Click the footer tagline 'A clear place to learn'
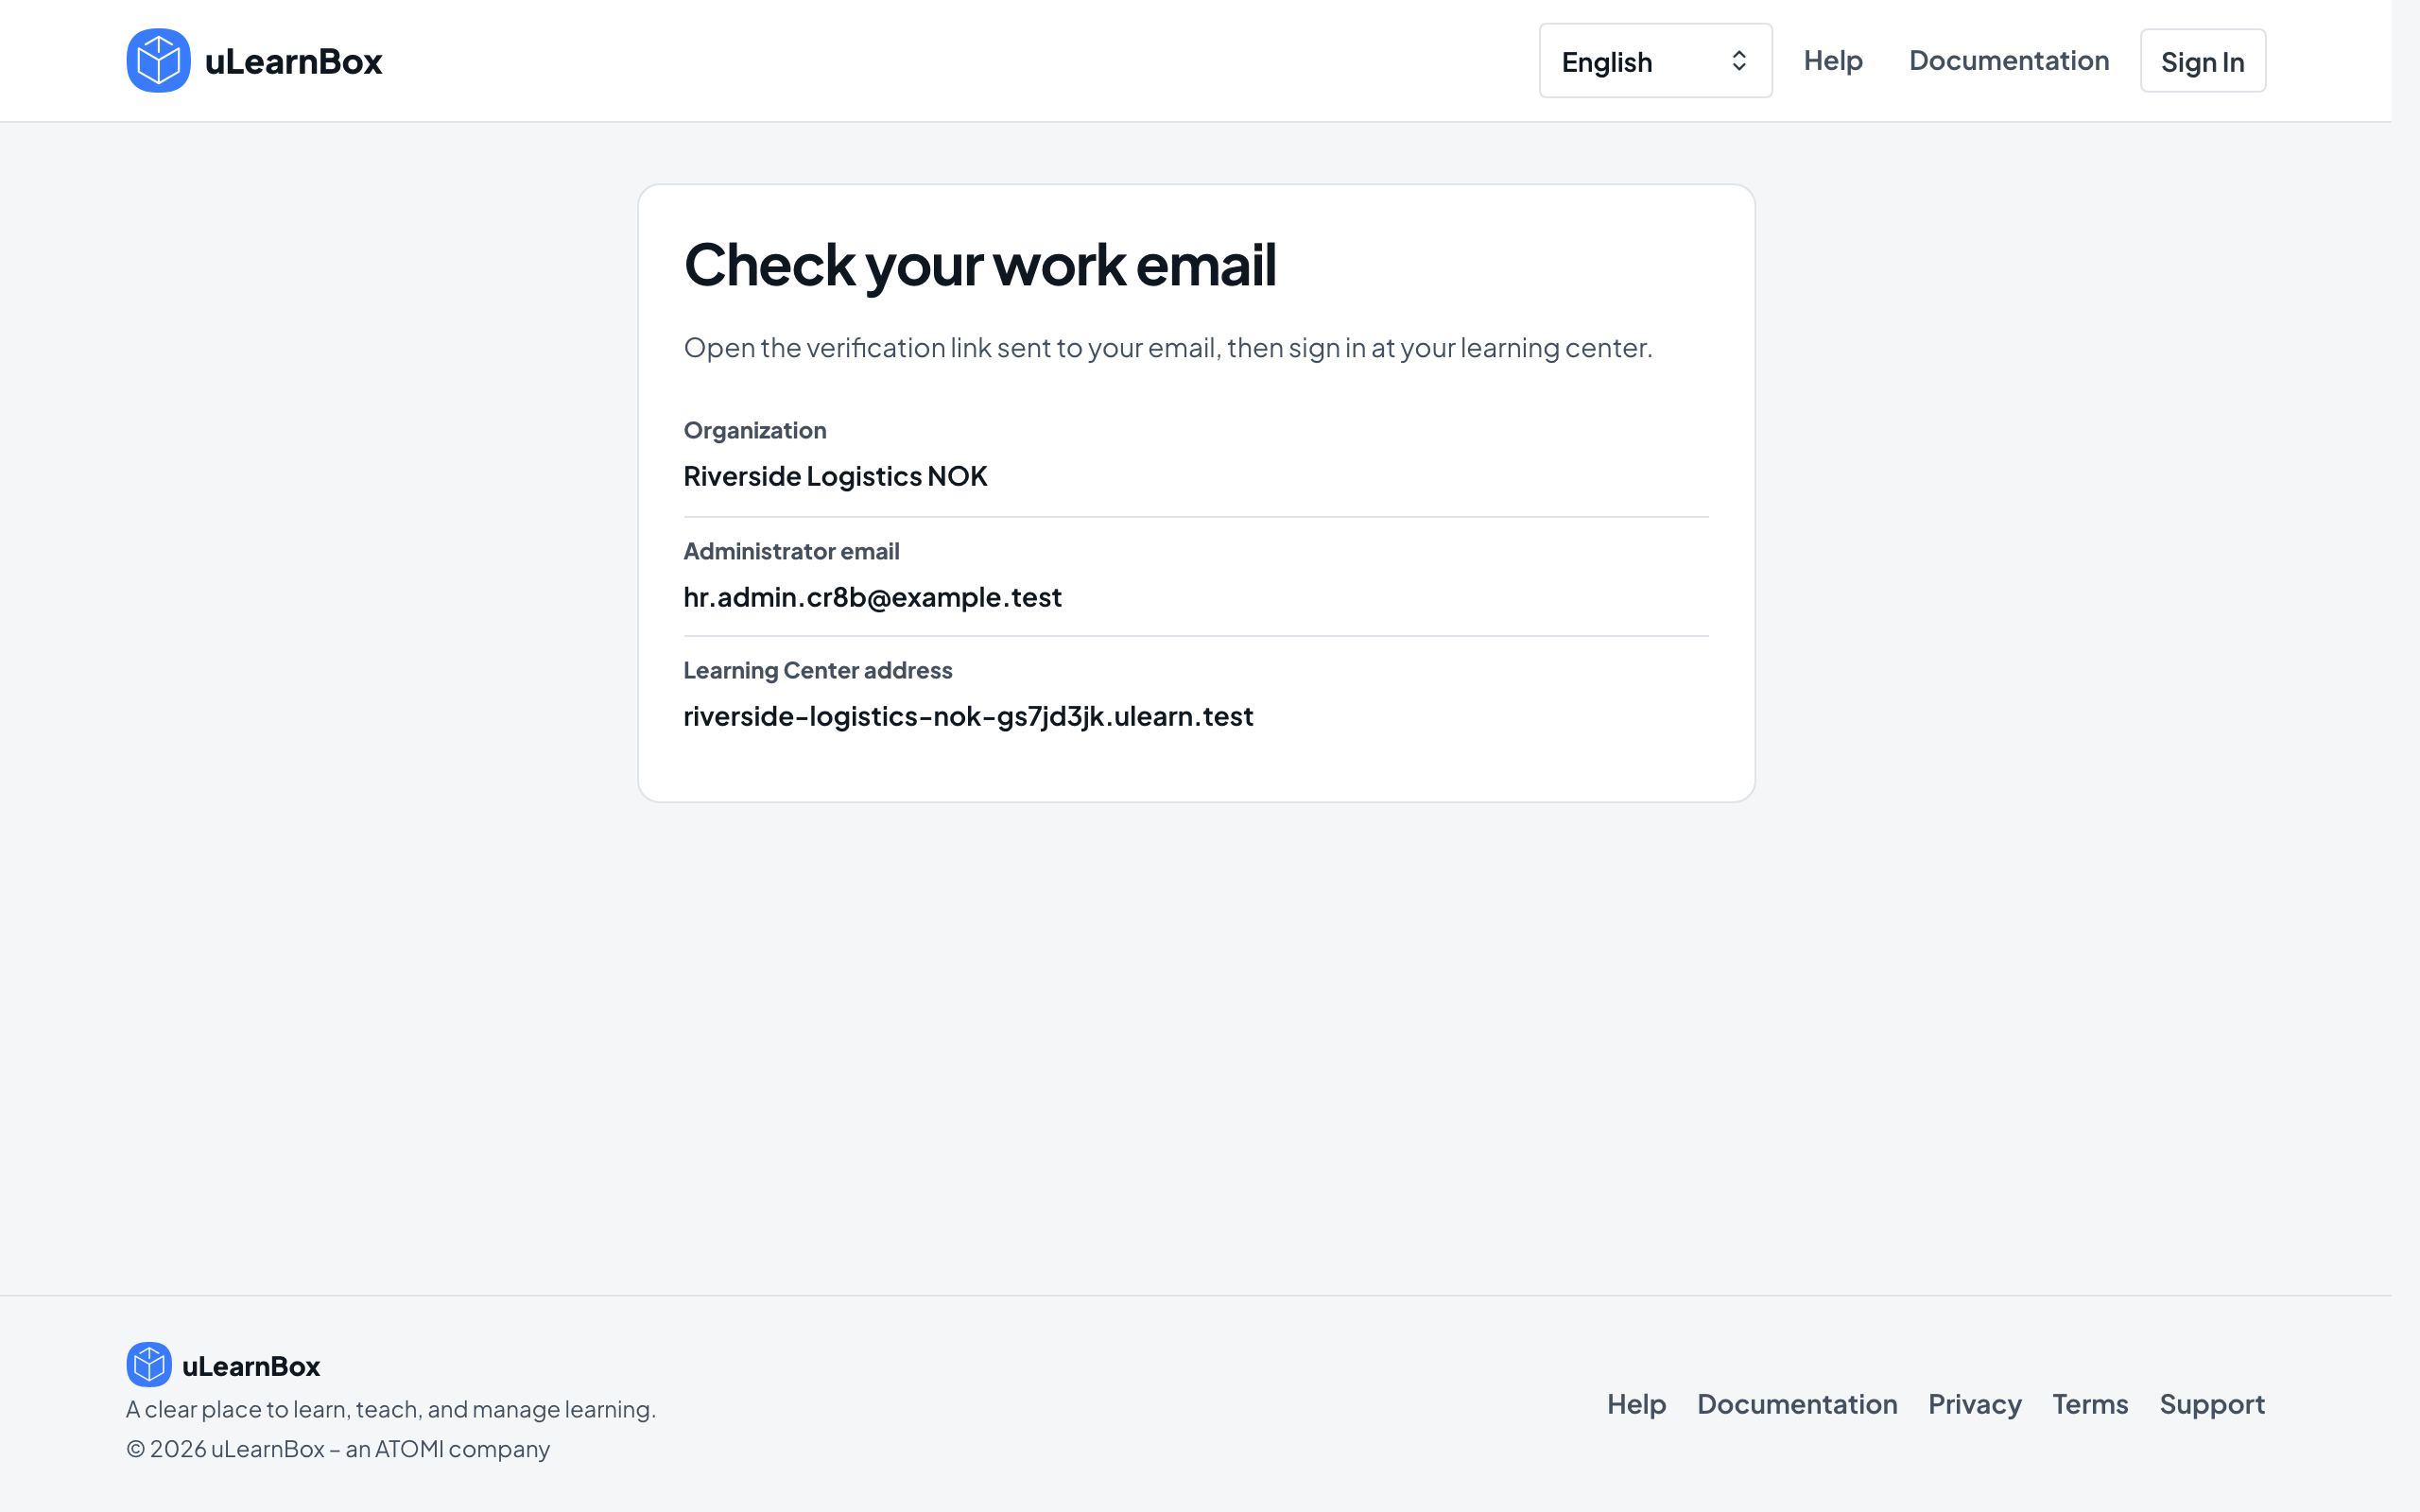Image resolution: width=2420 pixels, height=1512 pixels. pos(391,1409)
